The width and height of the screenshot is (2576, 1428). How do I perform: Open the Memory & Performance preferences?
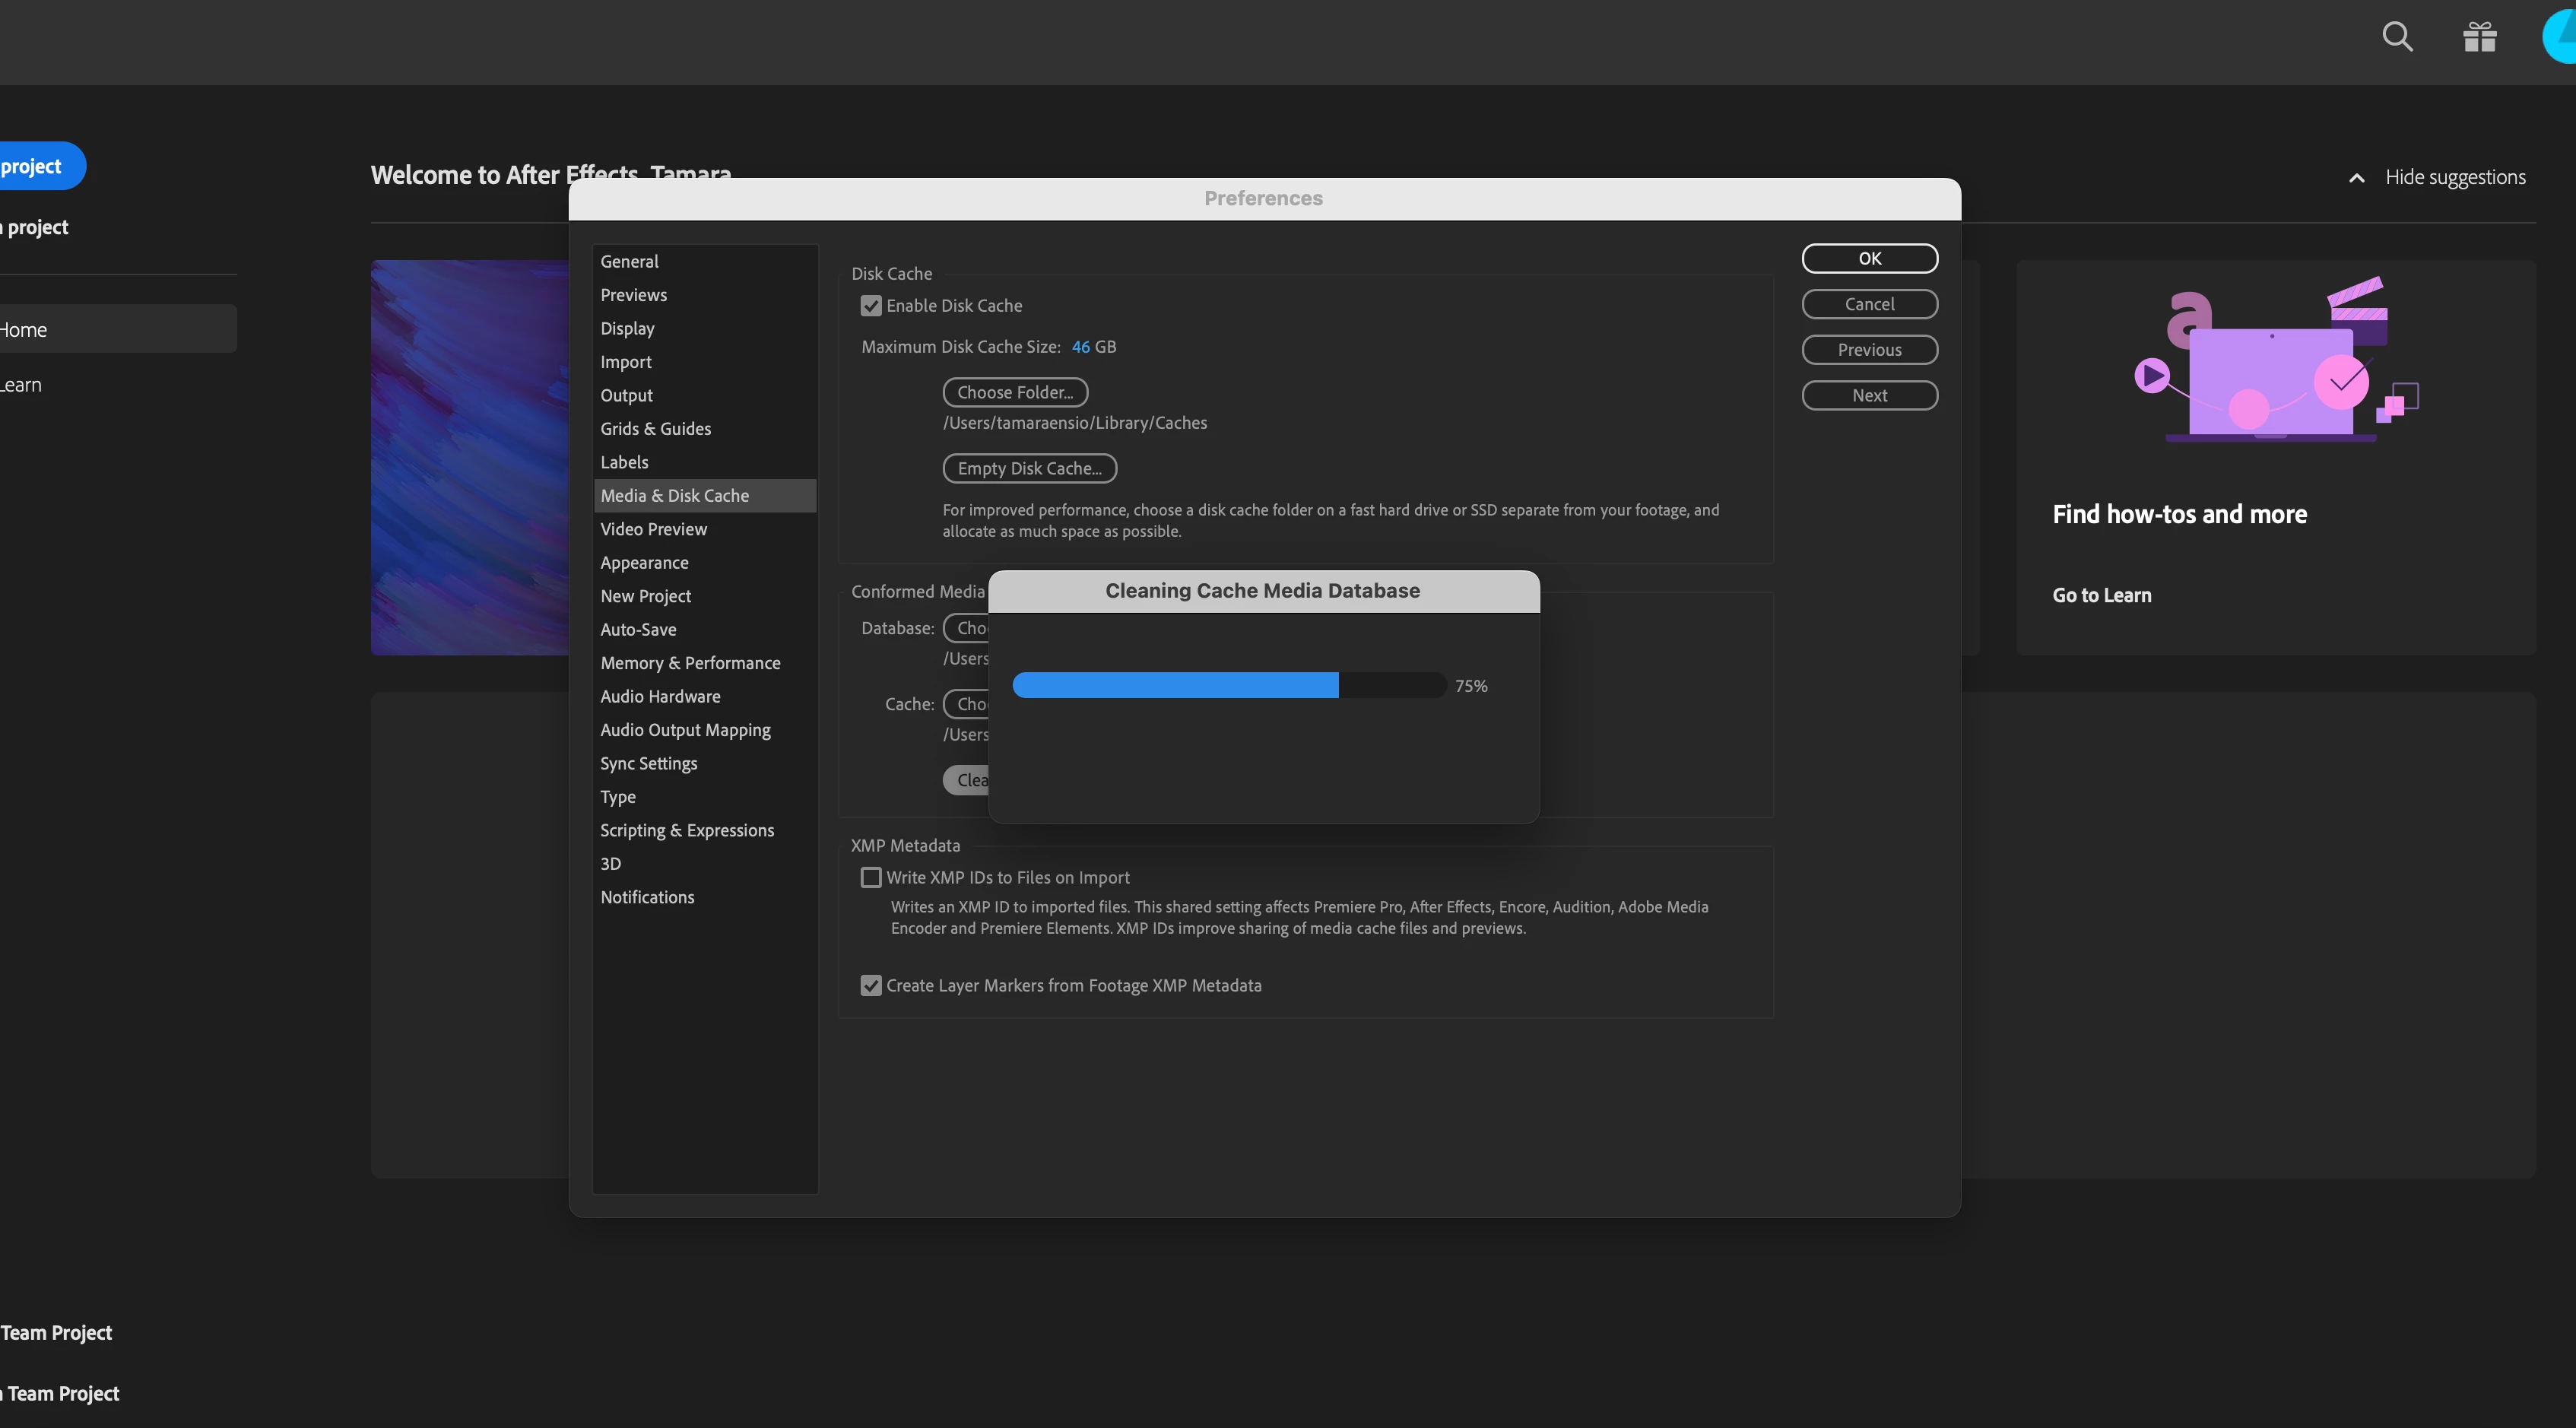coord(690,663)
